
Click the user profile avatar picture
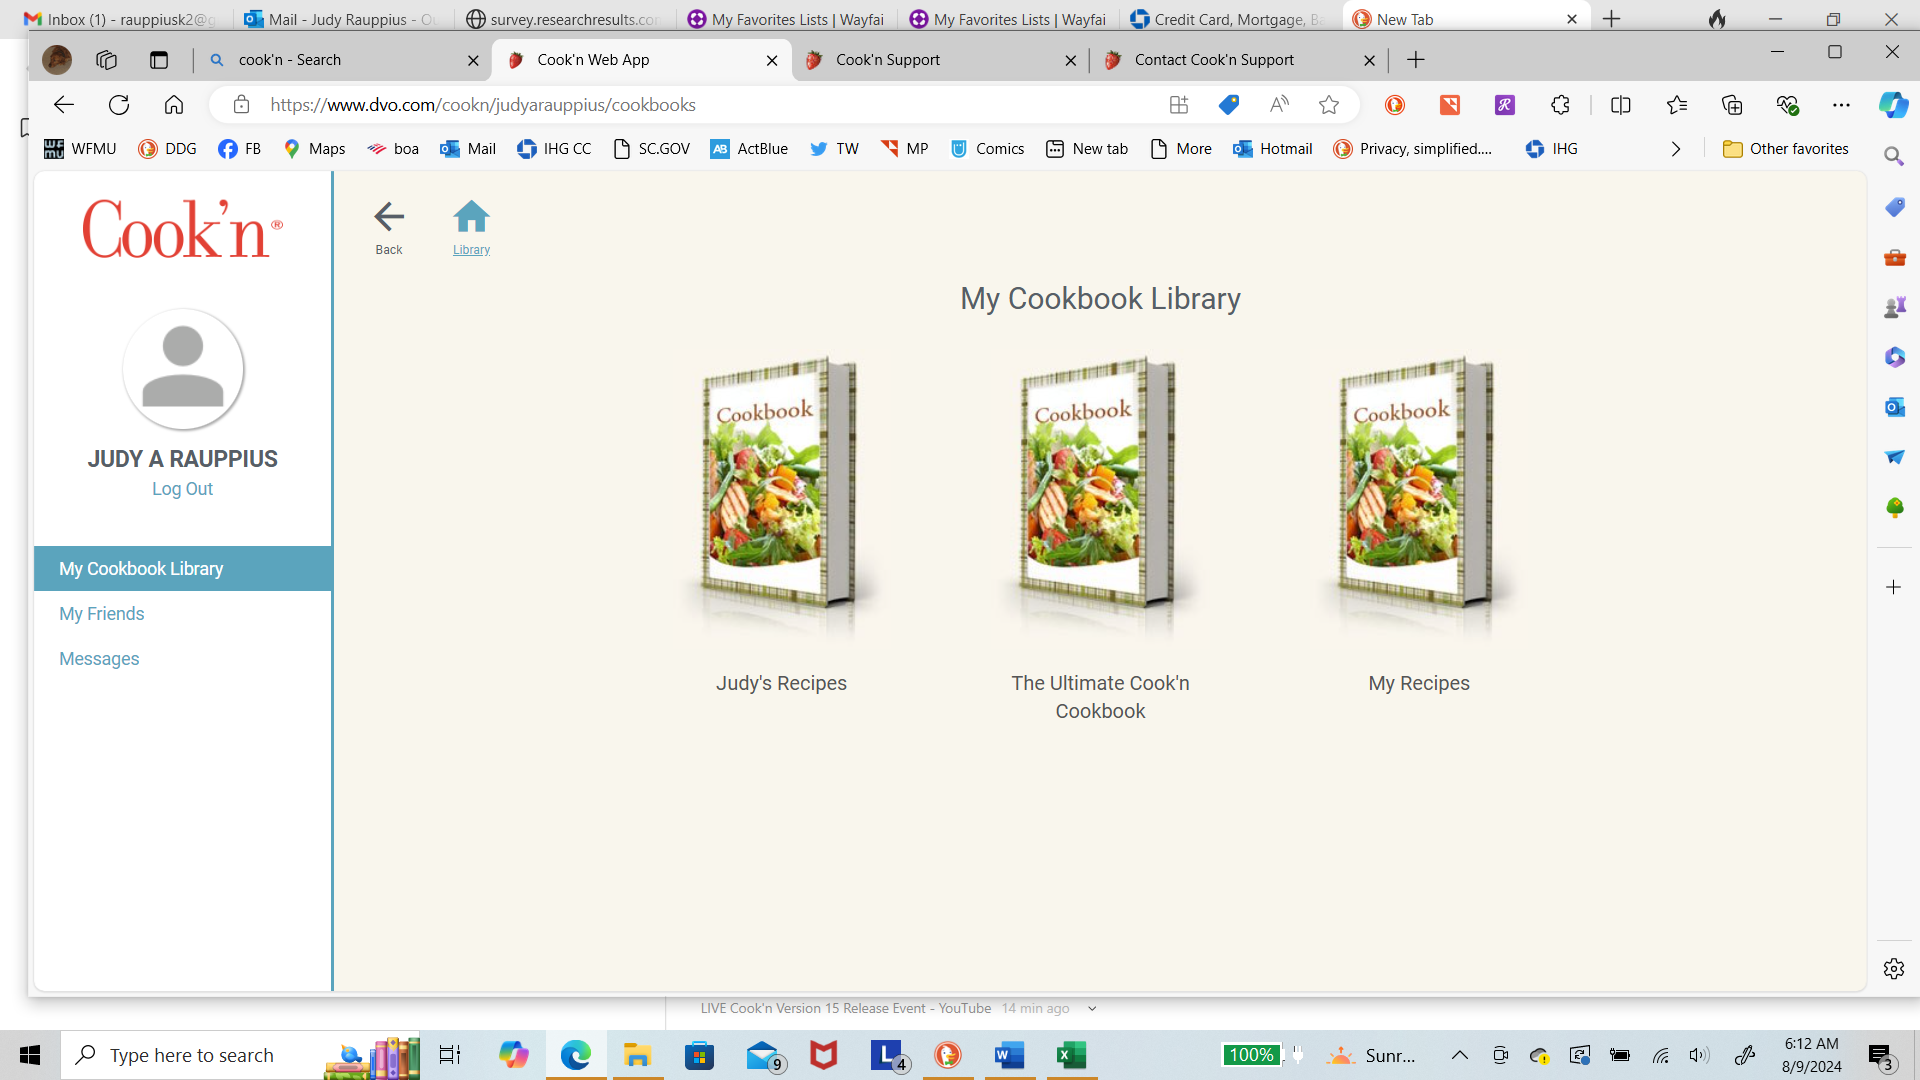pyautogui.click(x=183, y=369)
